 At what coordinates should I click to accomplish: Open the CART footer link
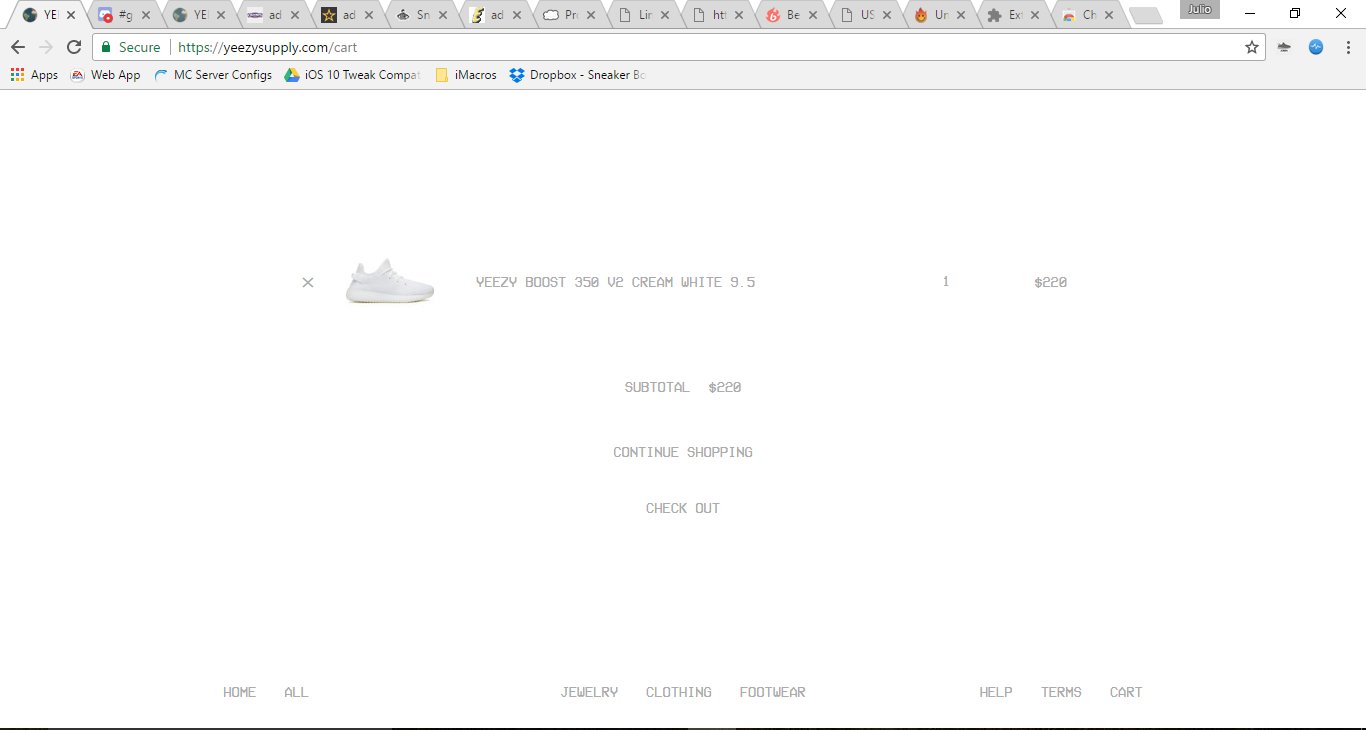click(x=1126, y=692)
